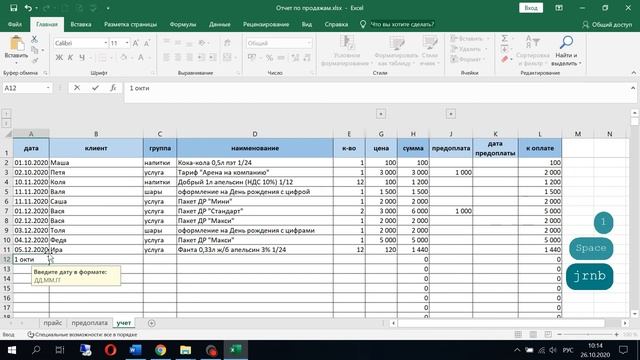Switch to the Справка tab
This screenshot has height=360, width=640.
pos(336,24)
